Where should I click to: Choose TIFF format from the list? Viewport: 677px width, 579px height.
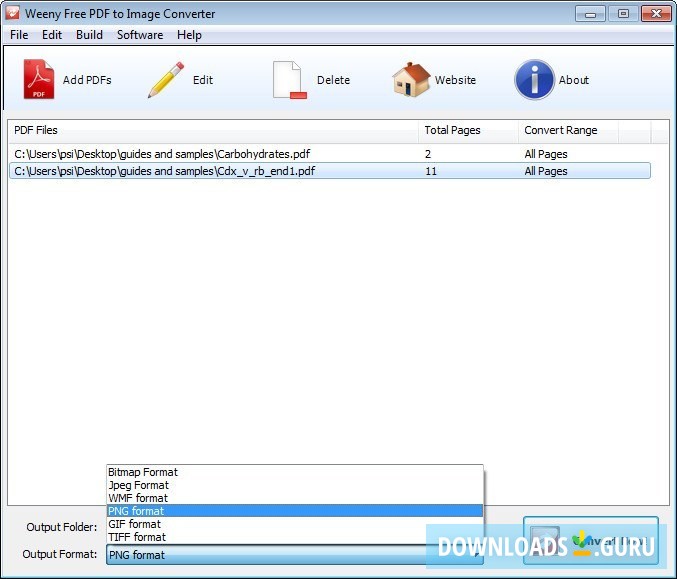[295, 537]
